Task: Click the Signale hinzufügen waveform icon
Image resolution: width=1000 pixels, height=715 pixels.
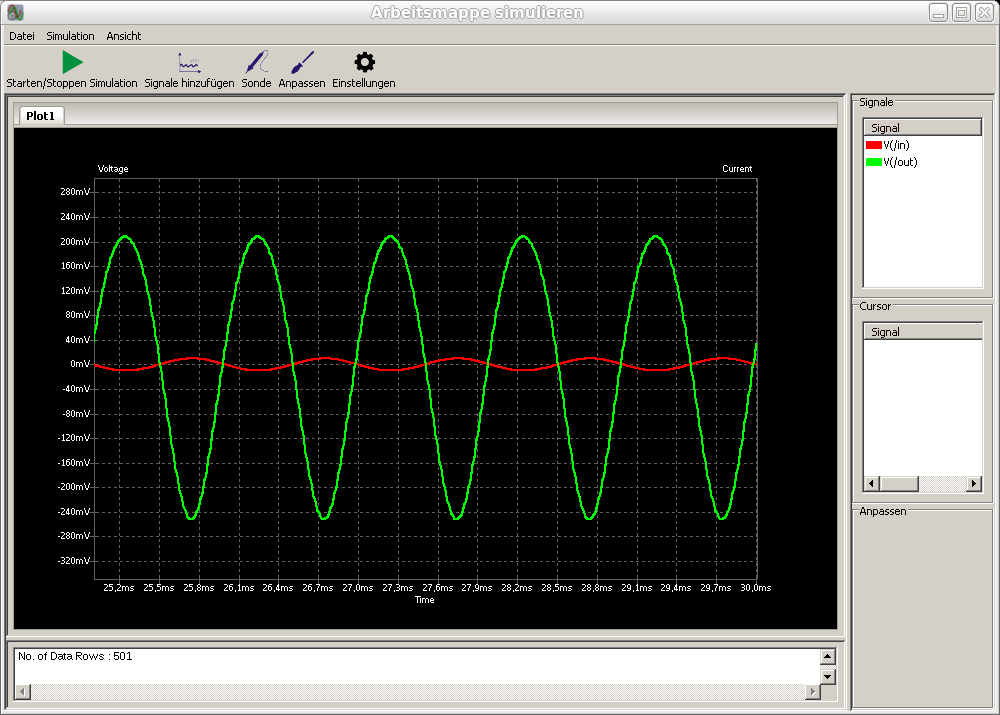Action: click(189, 63)
